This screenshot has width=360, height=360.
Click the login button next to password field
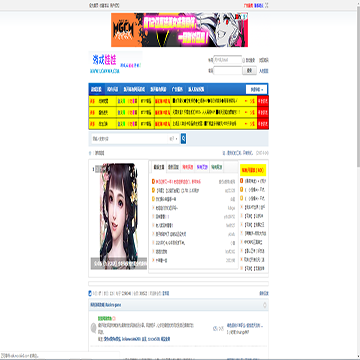tap(250, 71)
